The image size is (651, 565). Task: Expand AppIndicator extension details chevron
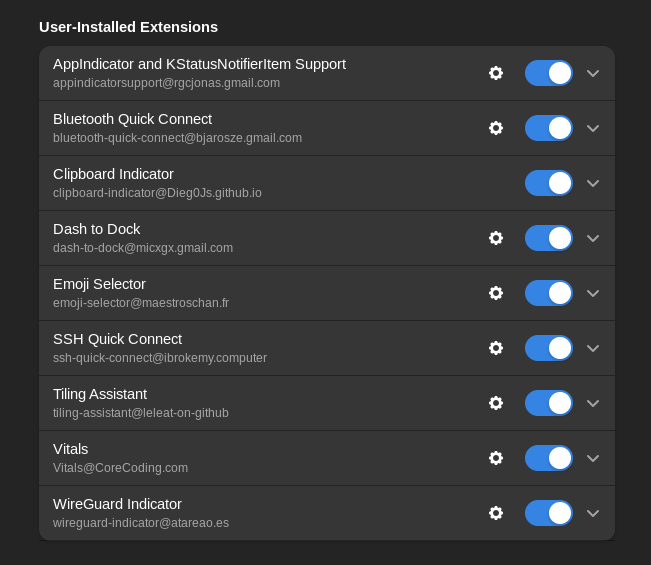click(593, 73)
